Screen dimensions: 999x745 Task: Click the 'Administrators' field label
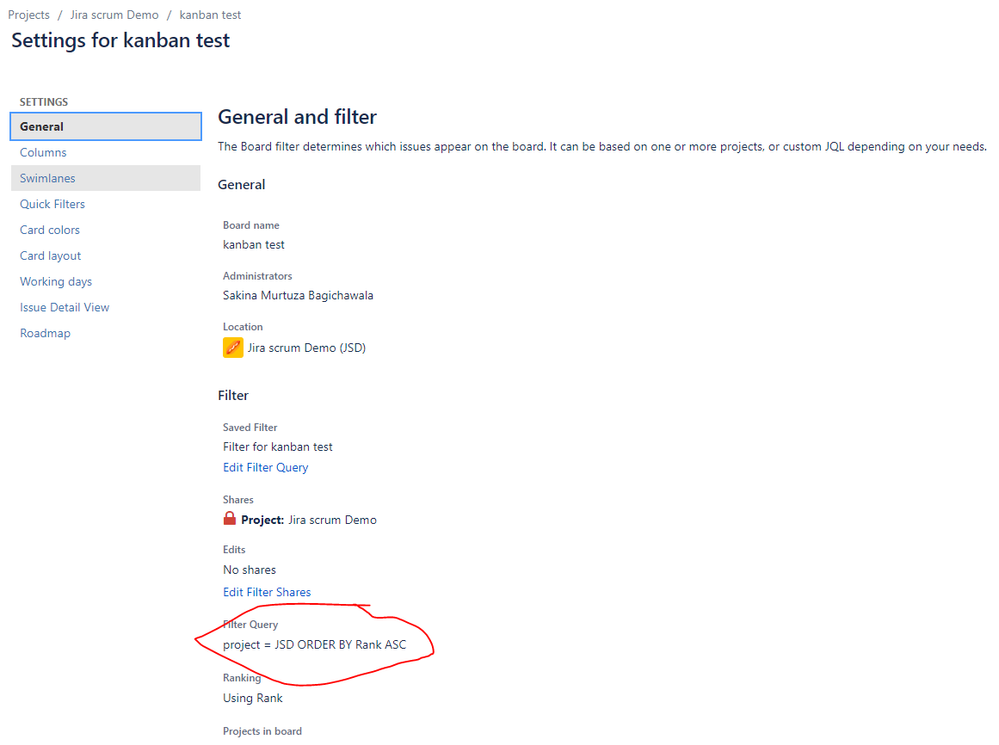(257, 276)
